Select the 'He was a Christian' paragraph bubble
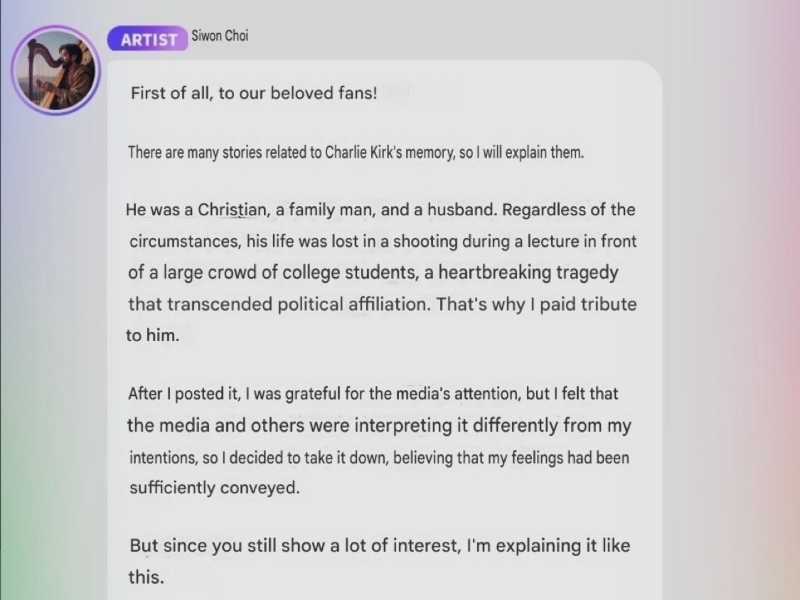 pyautogui.click(x=380, y=272)
